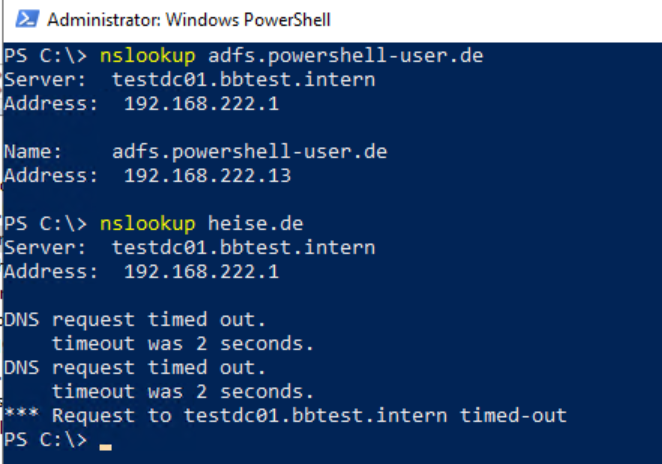Click the final PS C:\> prompt
The image size is (662, 464).
[x=46, y=440]
